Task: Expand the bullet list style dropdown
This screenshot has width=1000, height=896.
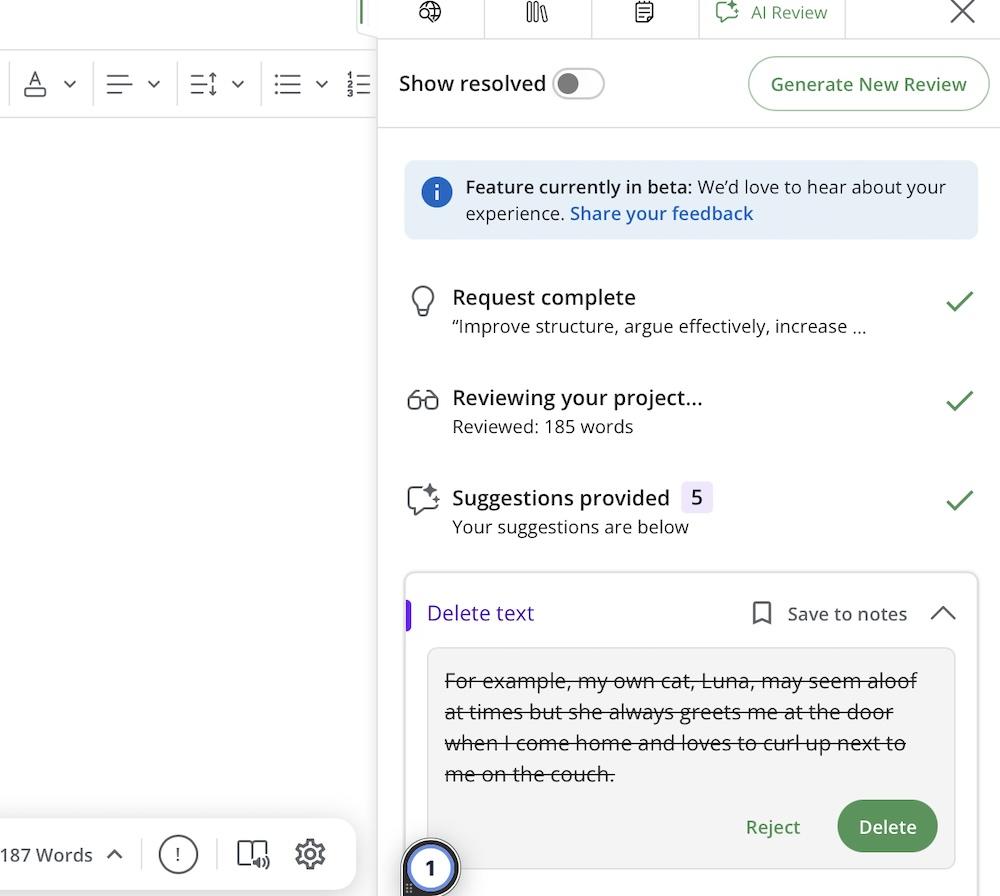Action: point(322,84)
